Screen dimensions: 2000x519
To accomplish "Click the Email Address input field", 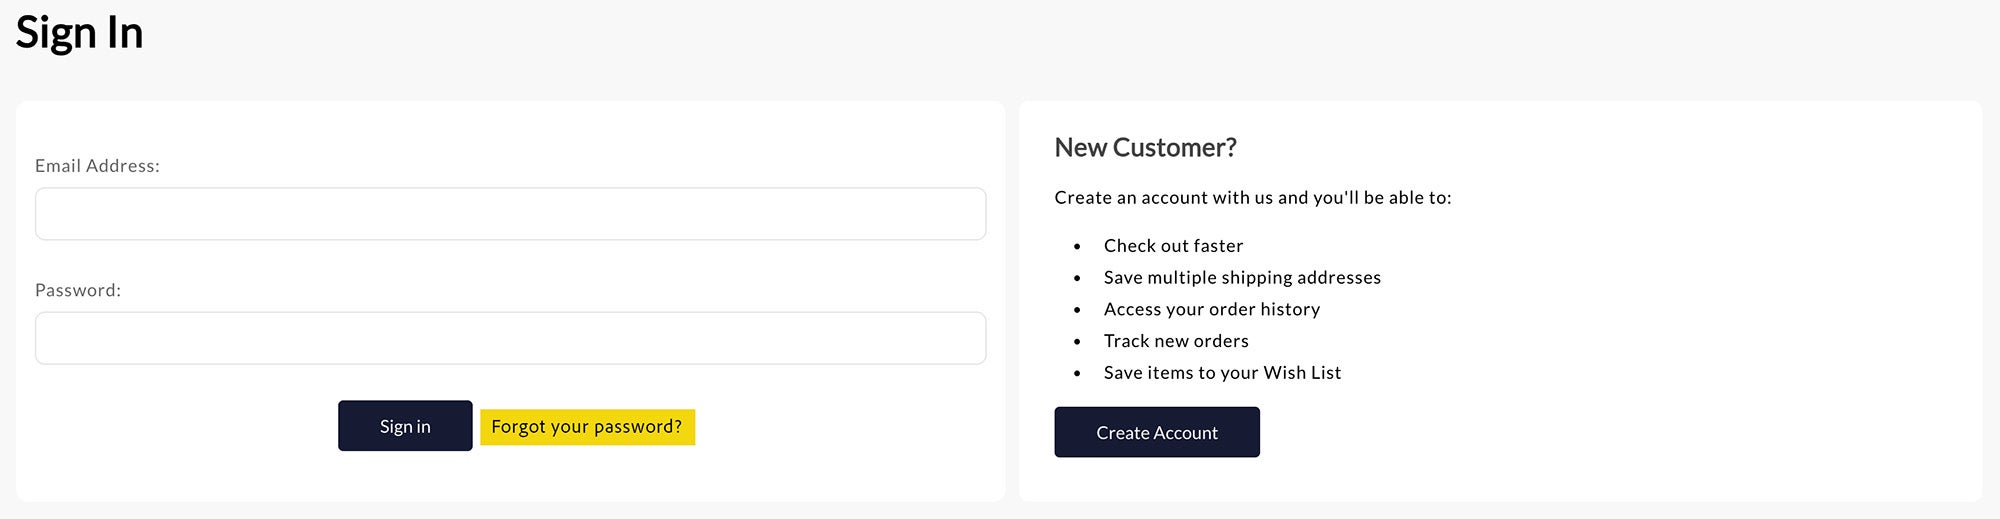I will click(510, 214).
